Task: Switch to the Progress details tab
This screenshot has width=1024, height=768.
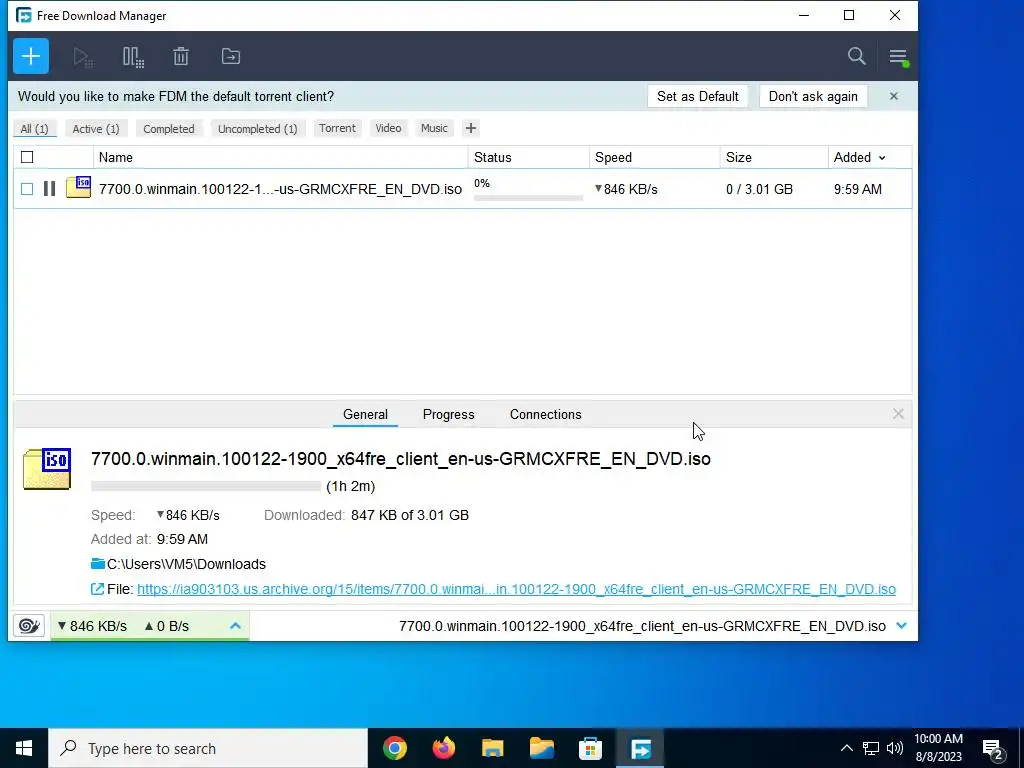Action: 449,414
